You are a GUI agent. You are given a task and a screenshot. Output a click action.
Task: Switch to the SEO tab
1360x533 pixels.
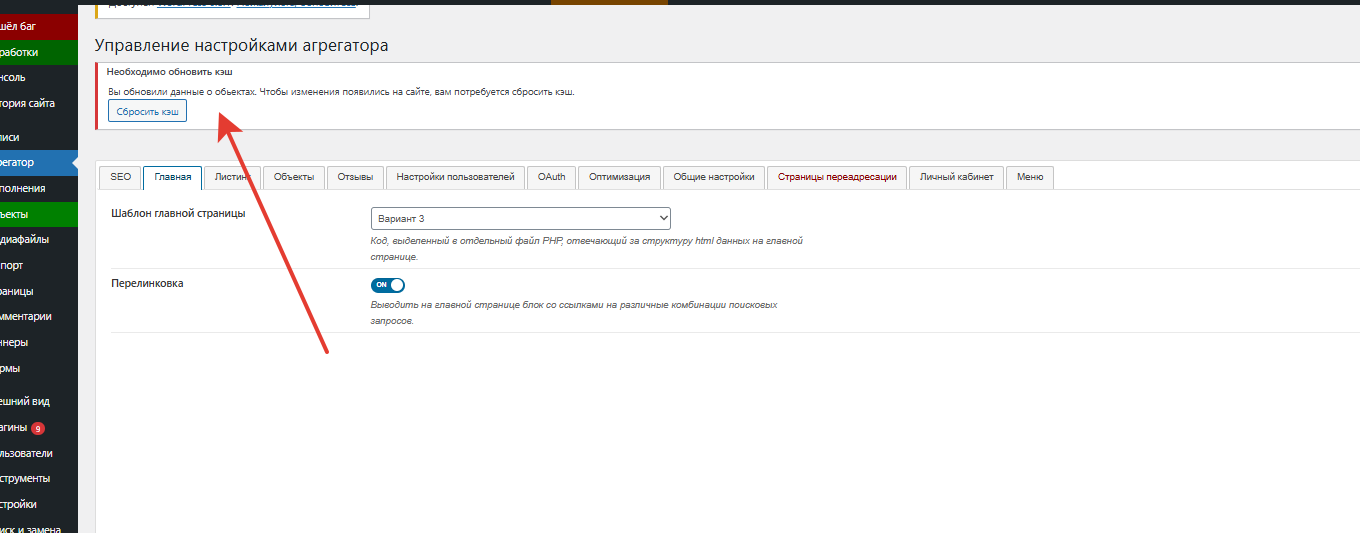tap(120, 177)
